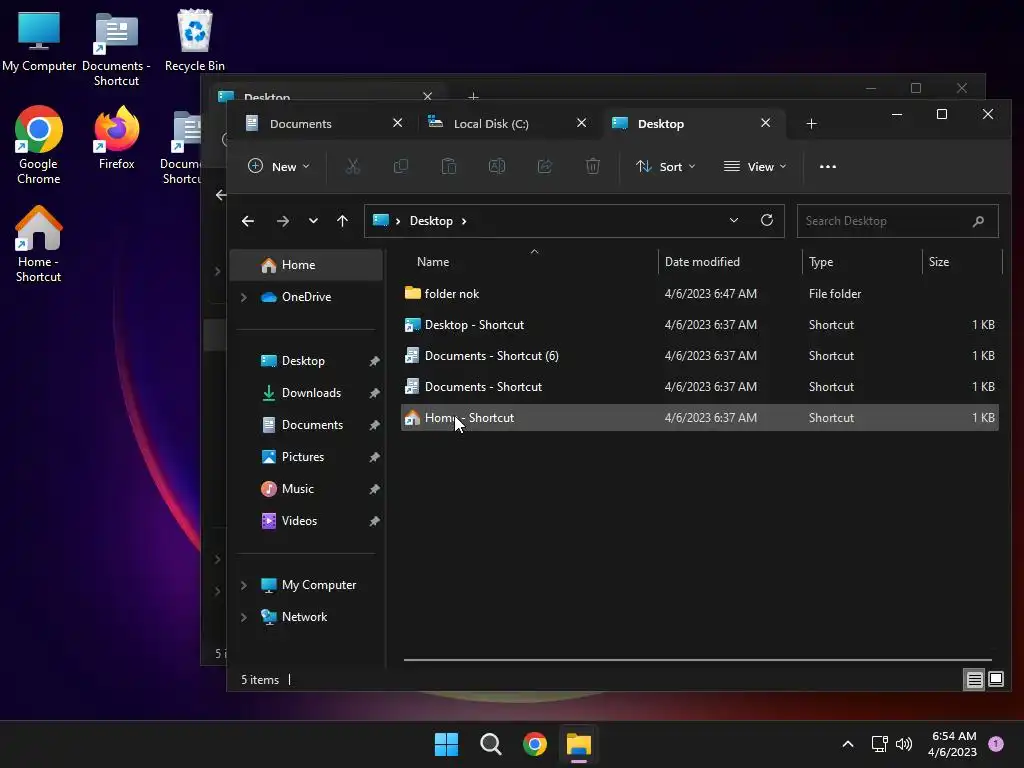Click the Copy icon in toolbar
The width and height of the screenshot is (1024, 768).
[x=401, y=167]
